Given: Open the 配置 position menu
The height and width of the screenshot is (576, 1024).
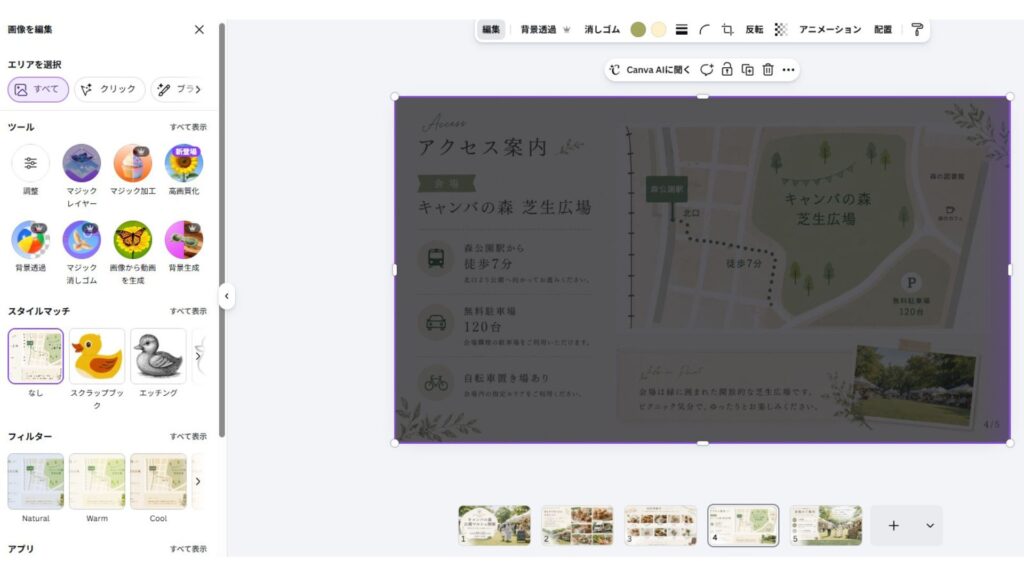Looking at the screenshot, I should coord(883,29).
